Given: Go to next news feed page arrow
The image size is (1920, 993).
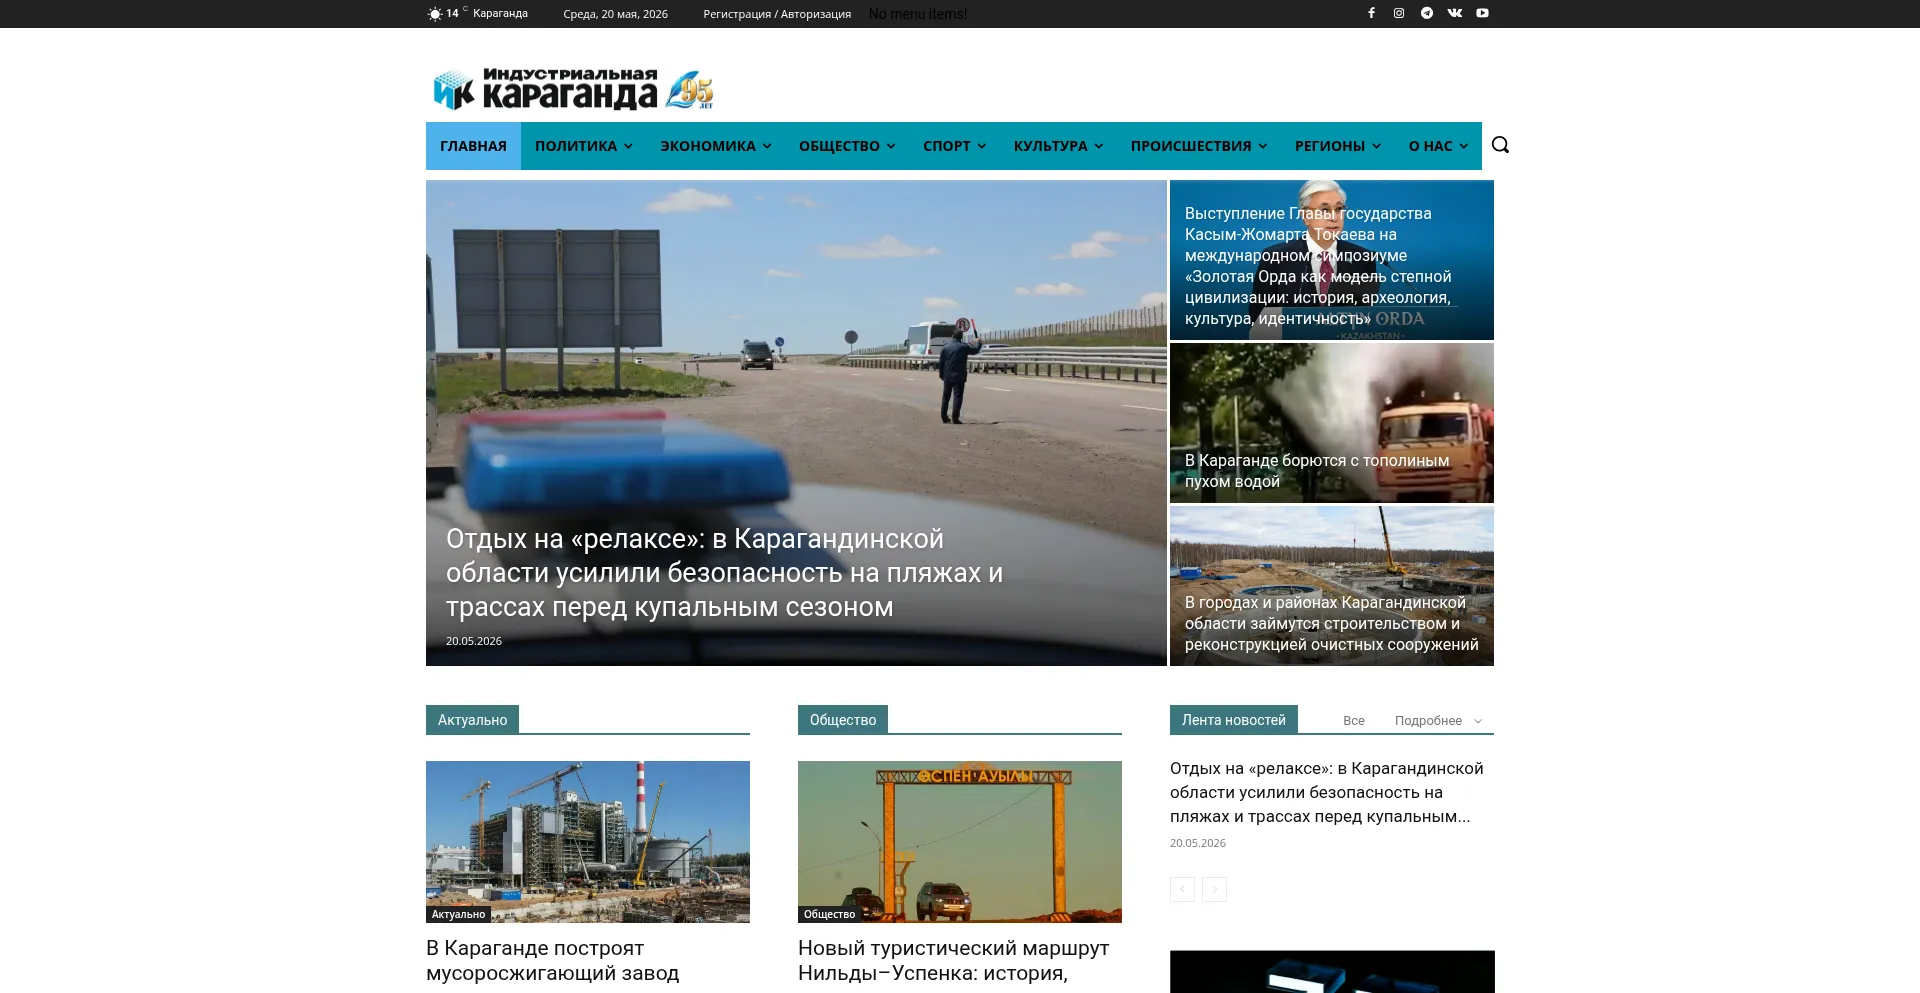Looking at the screenshot, I should click(1214, 889).
